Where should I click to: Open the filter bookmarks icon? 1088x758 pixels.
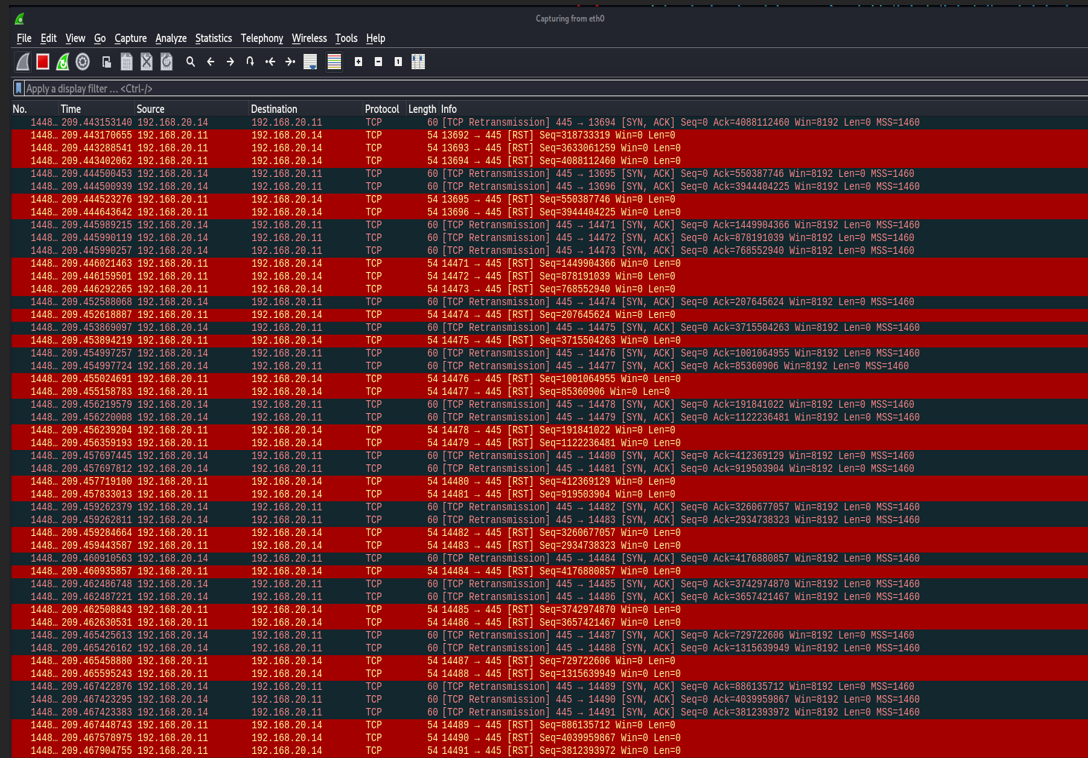tap(17, 87)
